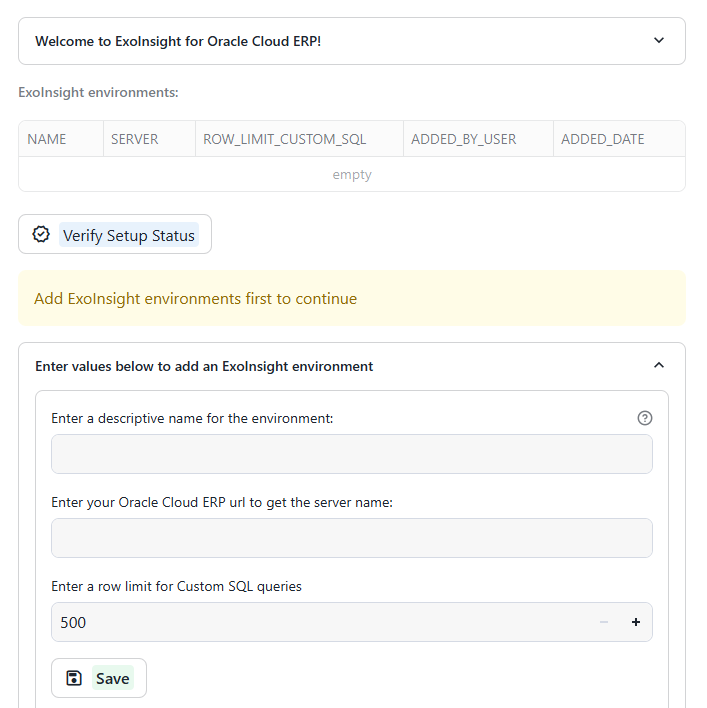707x708 pixels.
Task: Click the empty table placeholder row
Action: pos(352,174)
